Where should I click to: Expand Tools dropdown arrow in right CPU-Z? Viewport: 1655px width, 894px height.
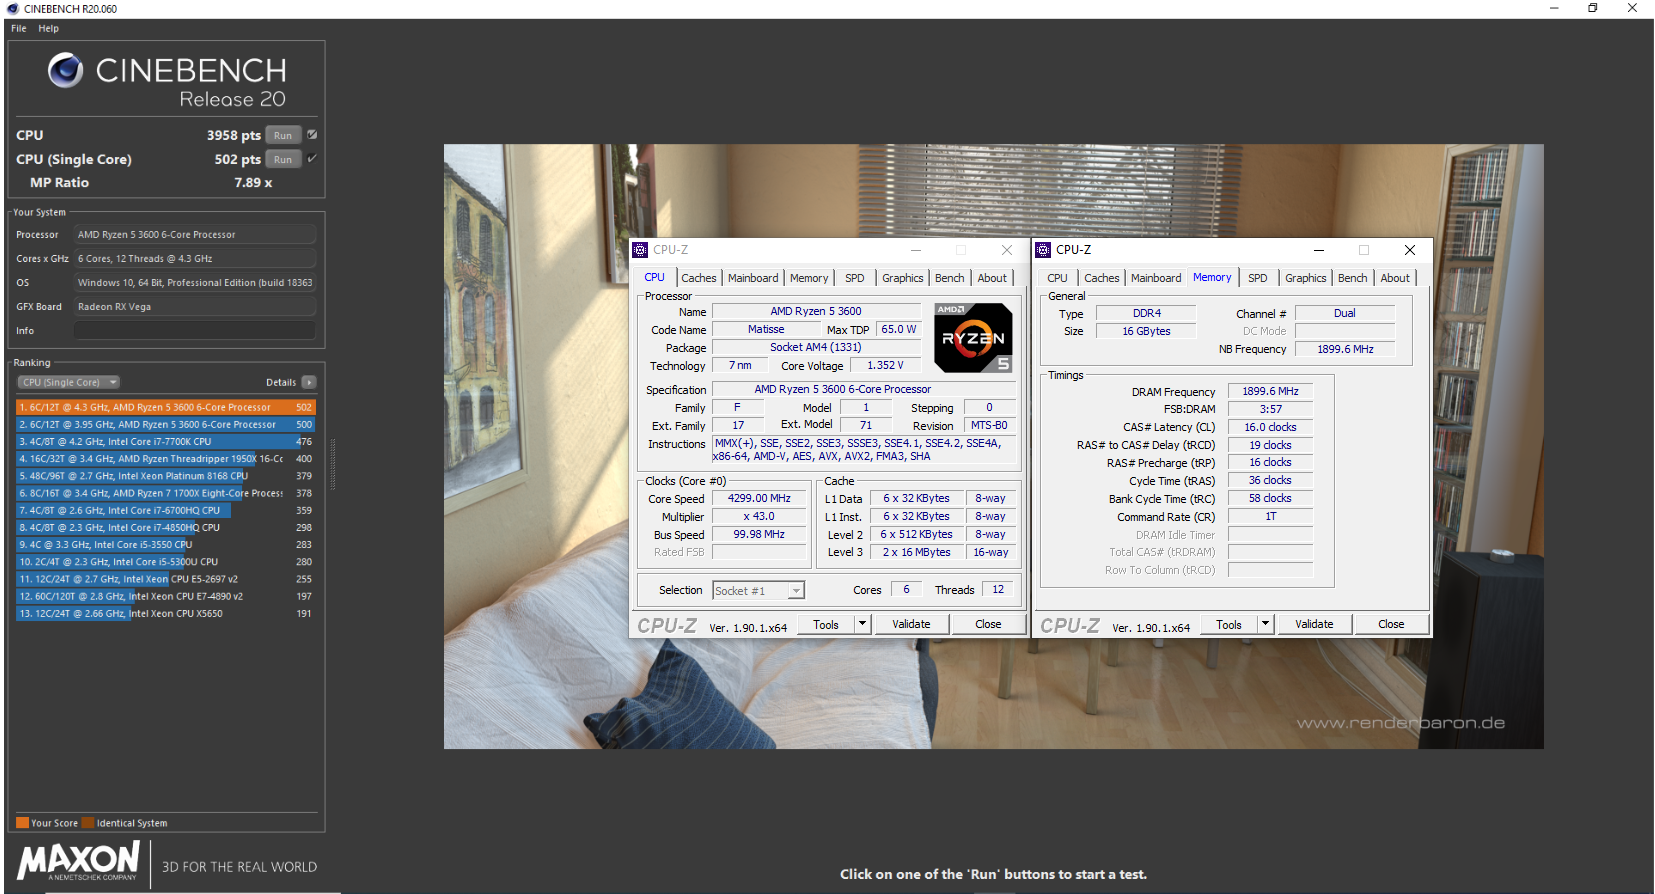pos(1266,625)
